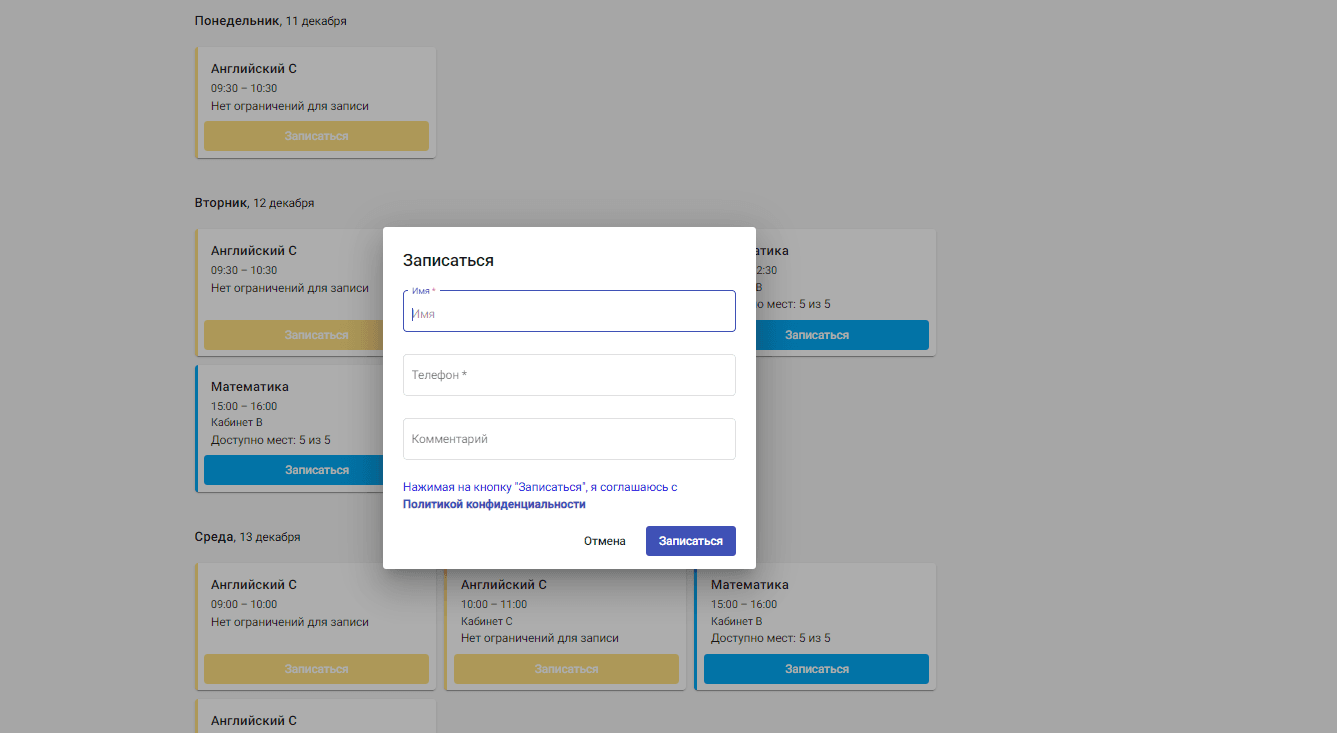Click Записаться on Tuesday's 09:30 Английский С card
Viewport: 1337px width, 733px height.
tap(290, 335)
